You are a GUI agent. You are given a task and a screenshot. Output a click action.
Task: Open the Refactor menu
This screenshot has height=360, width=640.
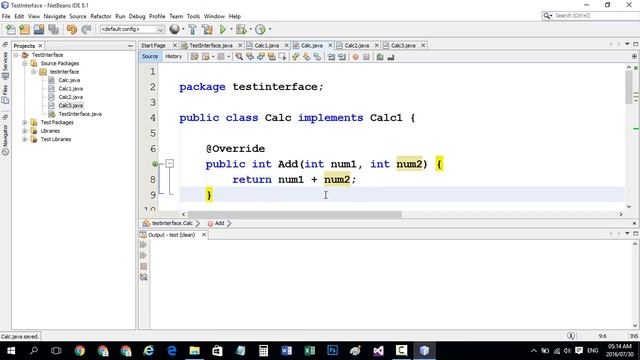pos(100,16)
